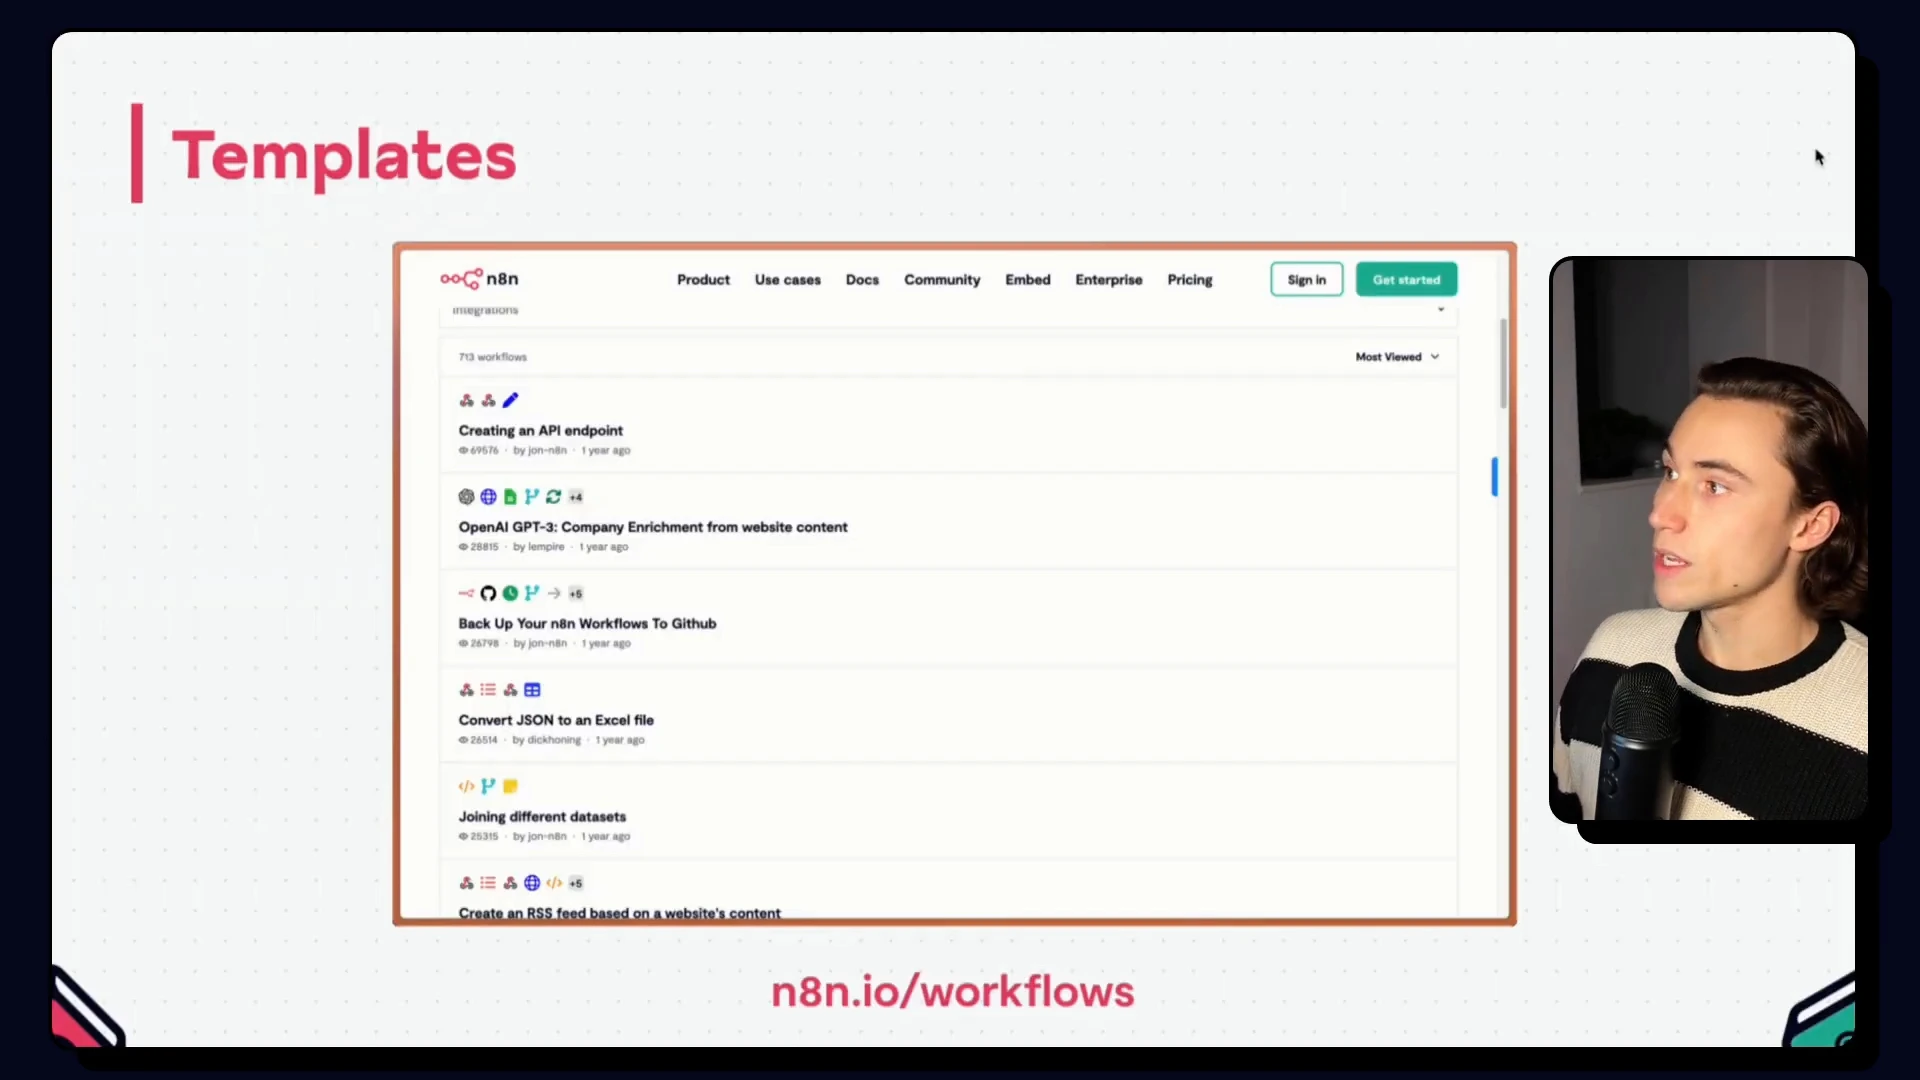The width and height of the screenshot is (1920, 1080).
Task: Open the Most Viewed sort dropdown
Action: pos(1397,357)
